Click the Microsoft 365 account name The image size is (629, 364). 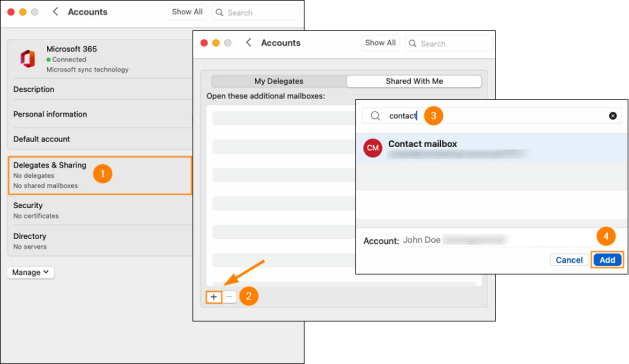click(x=71, y=49)
